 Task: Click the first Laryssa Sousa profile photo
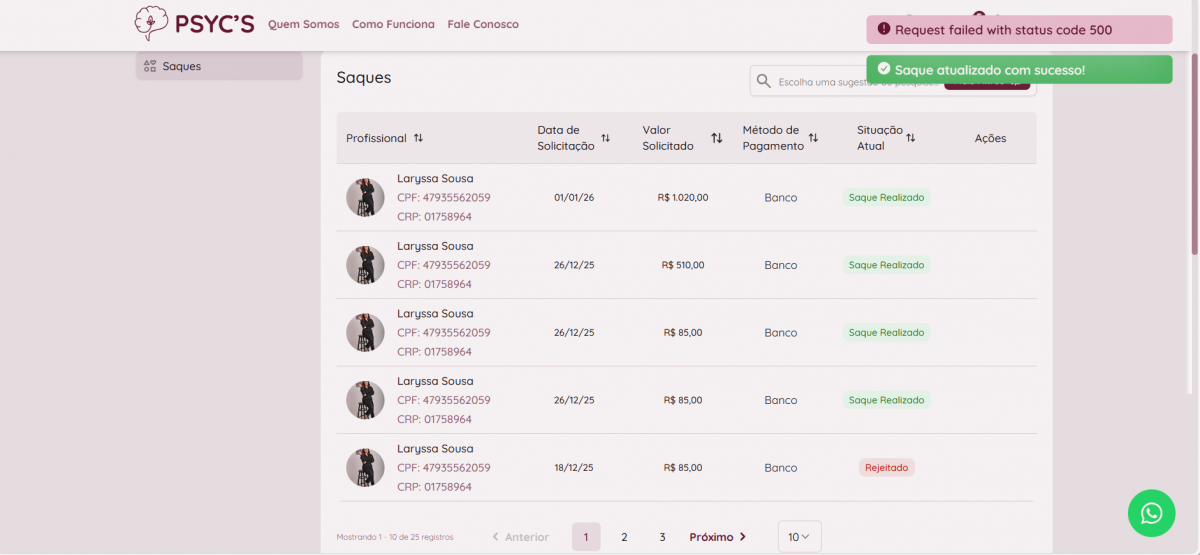coord(365,198)
